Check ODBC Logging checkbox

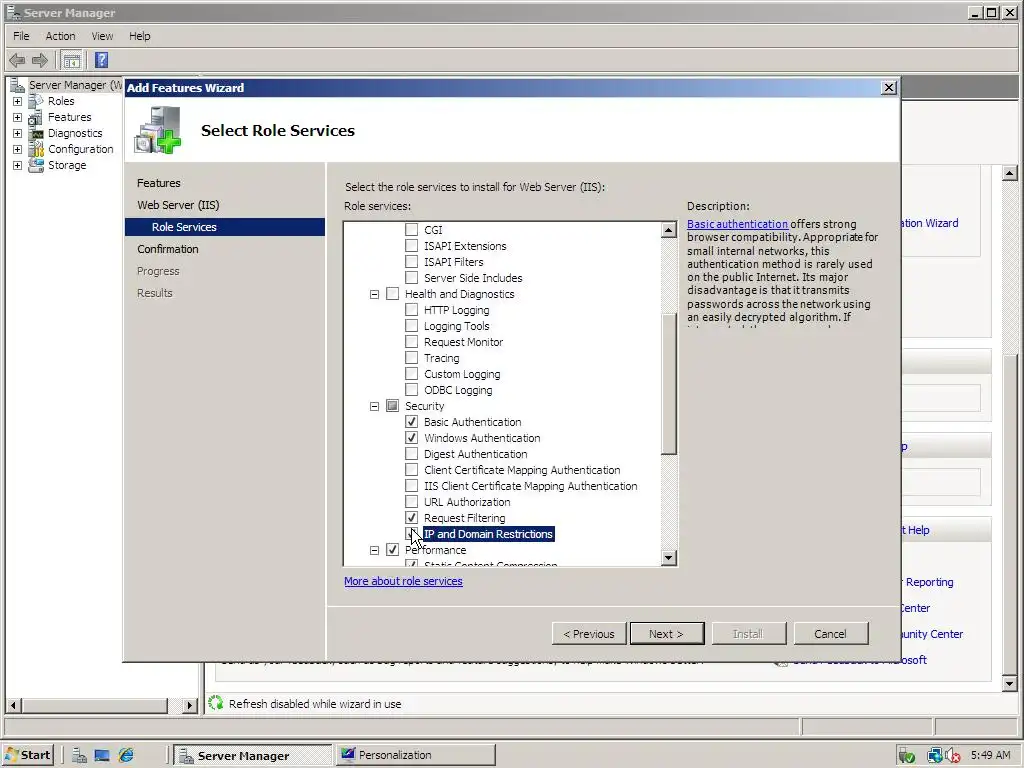point(411,390)
